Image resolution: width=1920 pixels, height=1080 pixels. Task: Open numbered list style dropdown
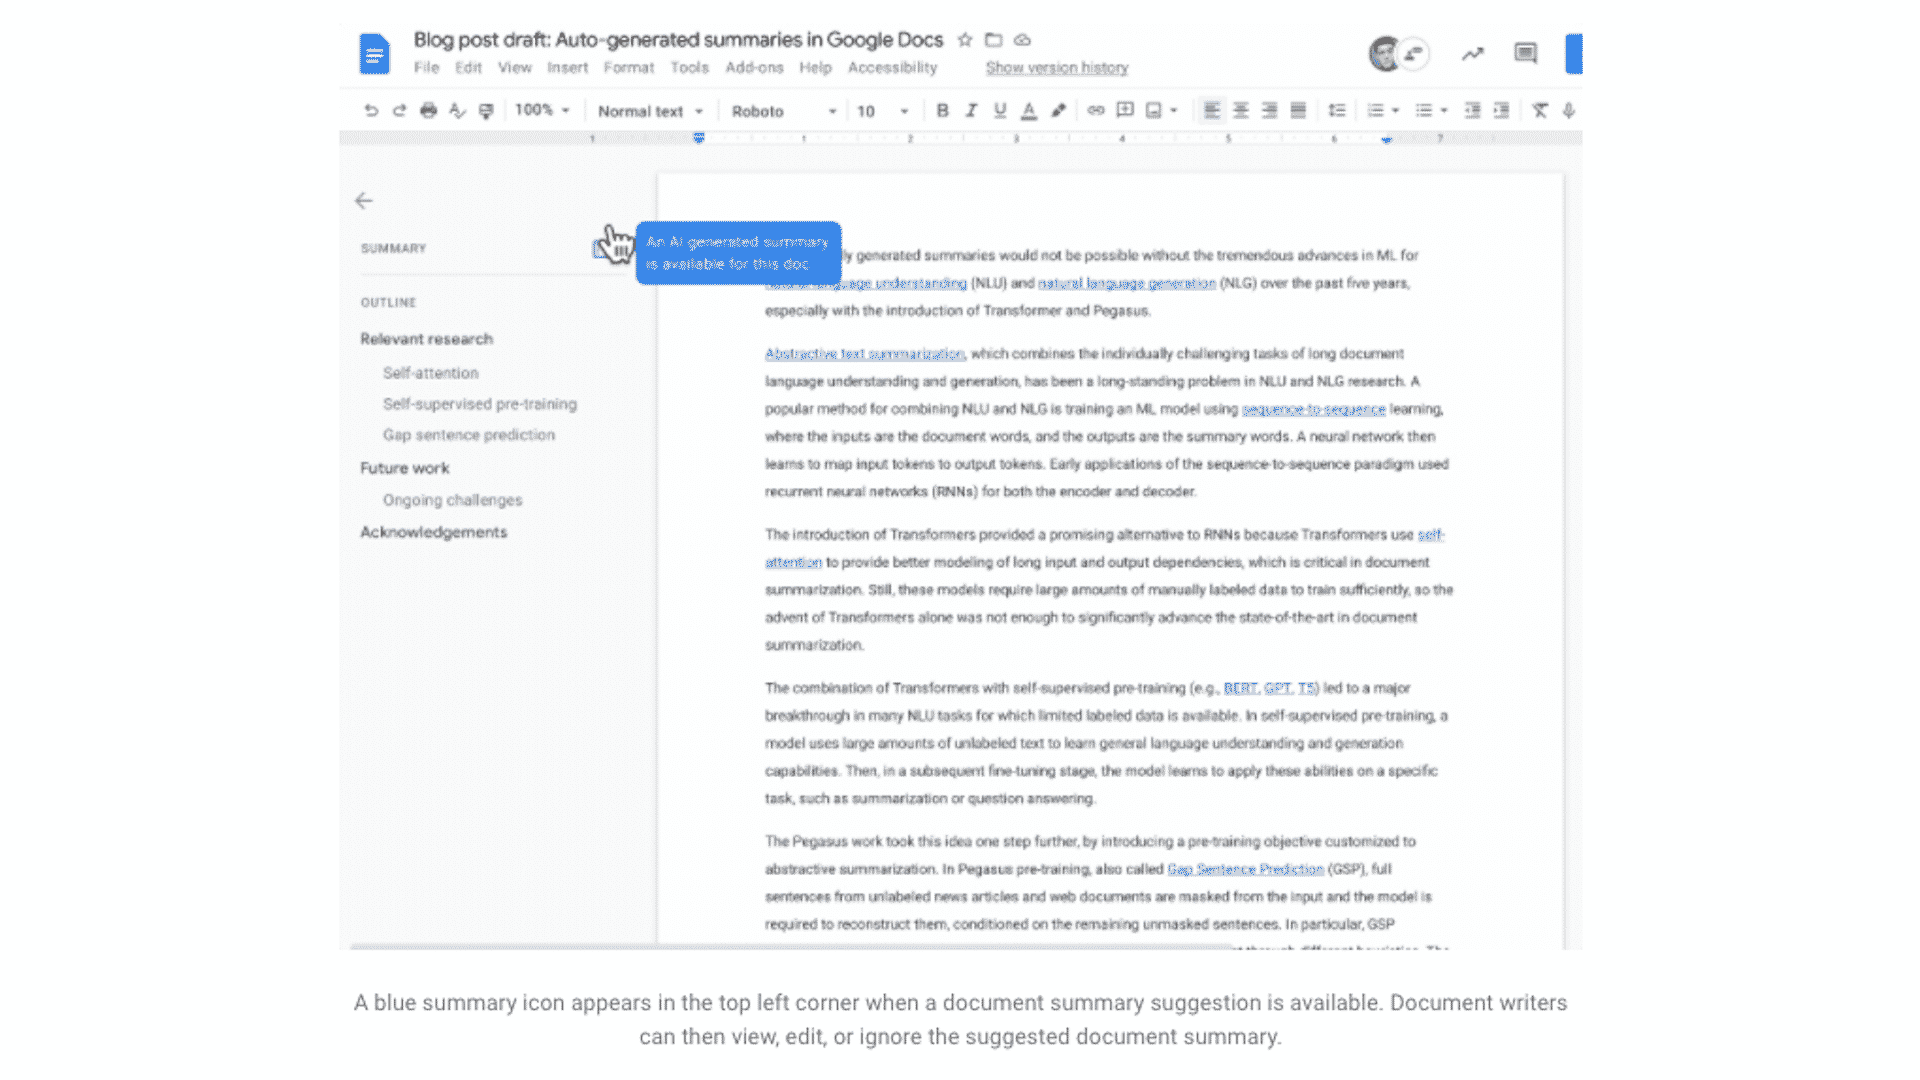(x=1396, y=111)
